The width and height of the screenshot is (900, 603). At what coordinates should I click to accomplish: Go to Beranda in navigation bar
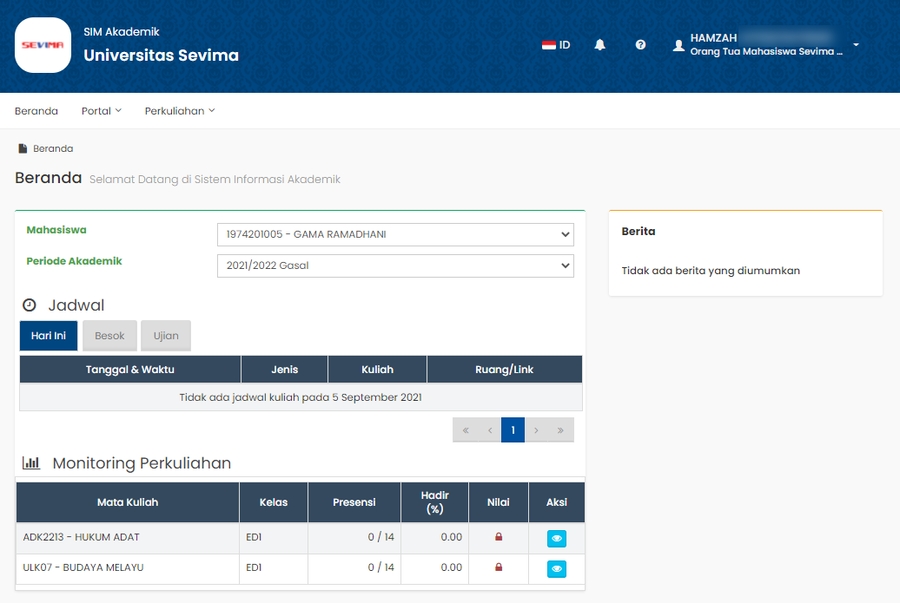36,111
